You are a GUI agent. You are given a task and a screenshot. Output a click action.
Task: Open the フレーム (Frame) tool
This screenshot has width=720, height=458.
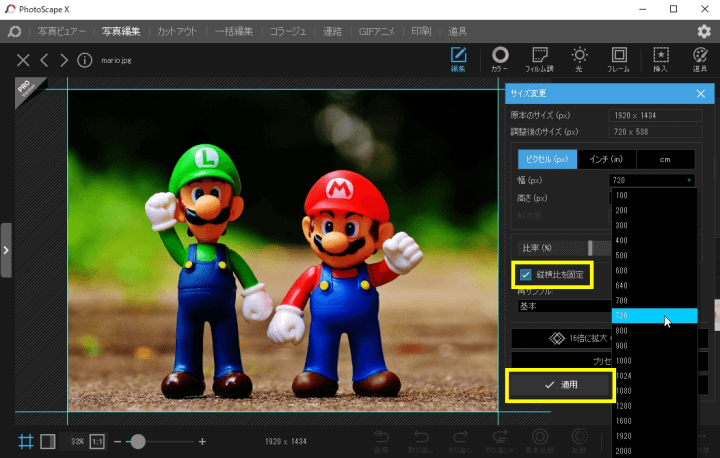(619, 59)
